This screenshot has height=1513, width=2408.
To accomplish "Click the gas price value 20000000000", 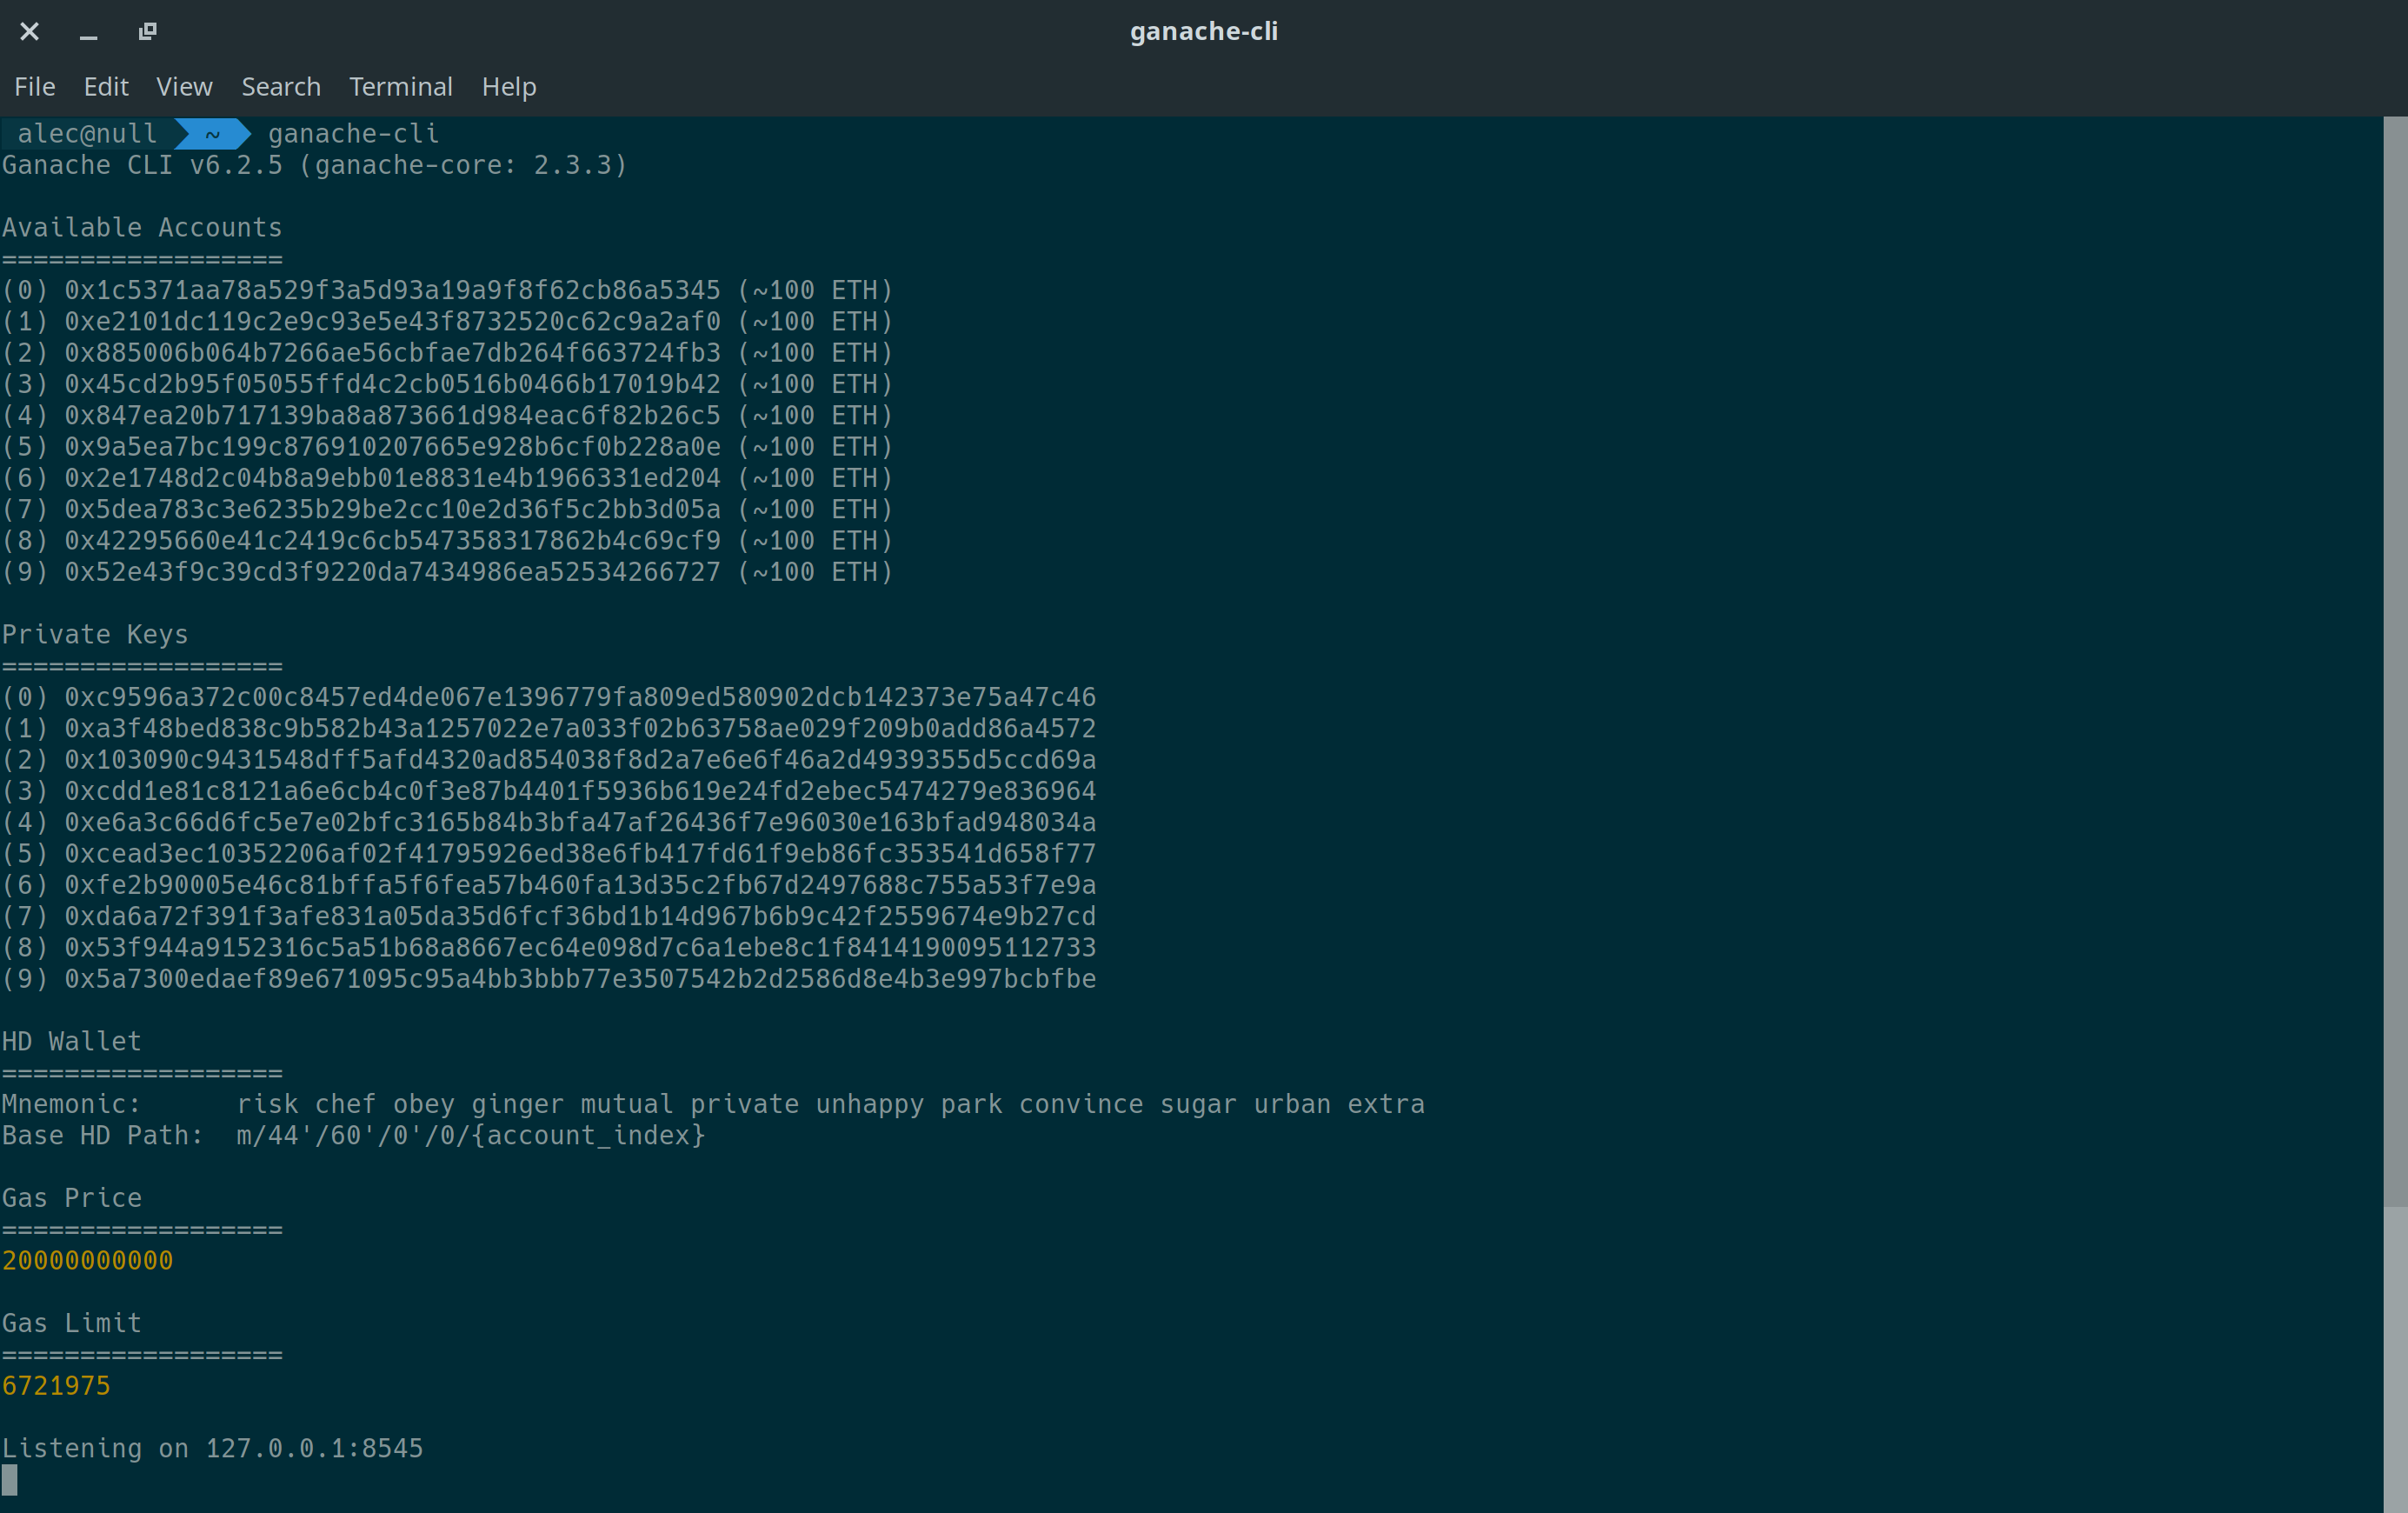I will [88, 1261].
